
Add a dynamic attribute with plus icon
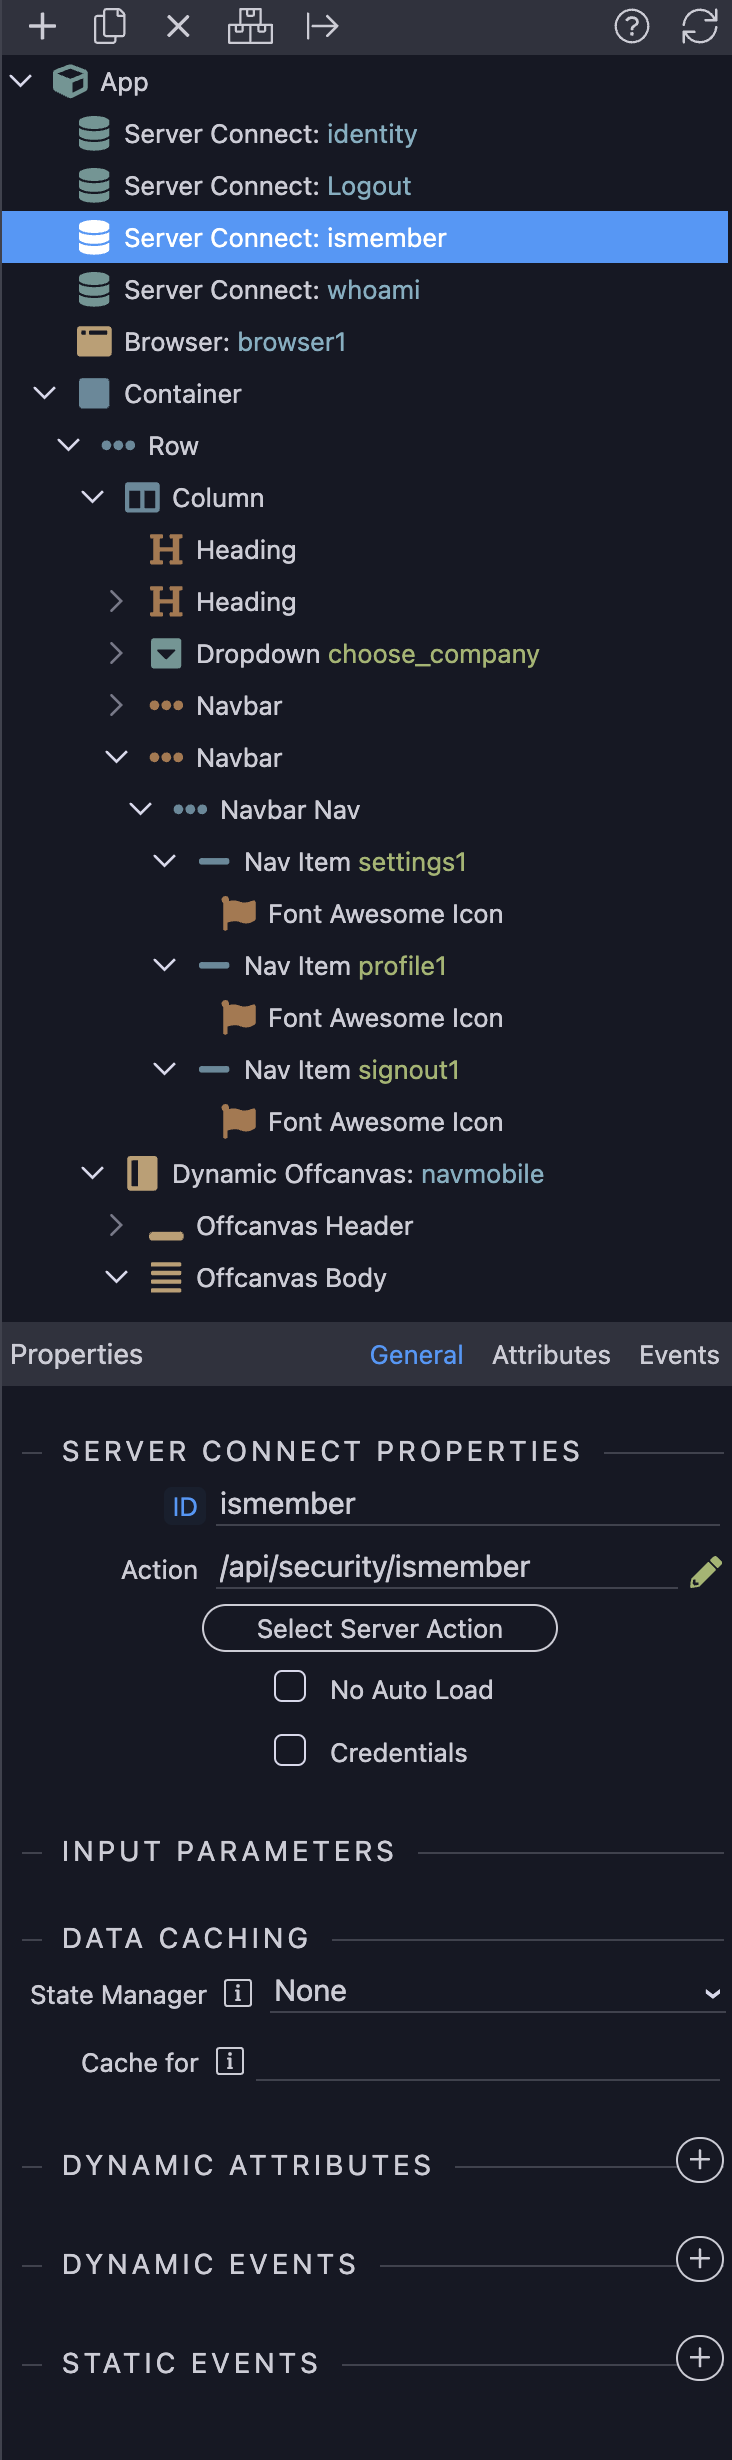tap(700, 2160)
